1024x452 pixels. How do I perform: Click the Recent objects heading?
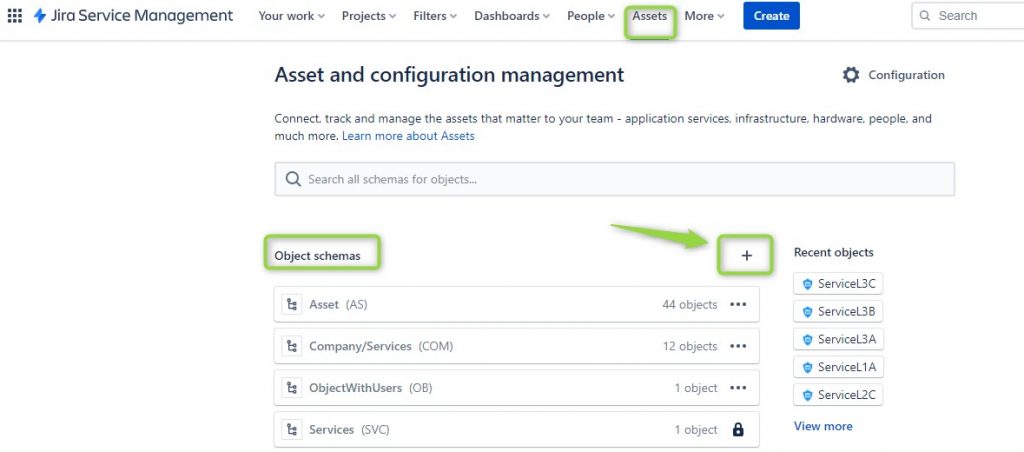833,252
